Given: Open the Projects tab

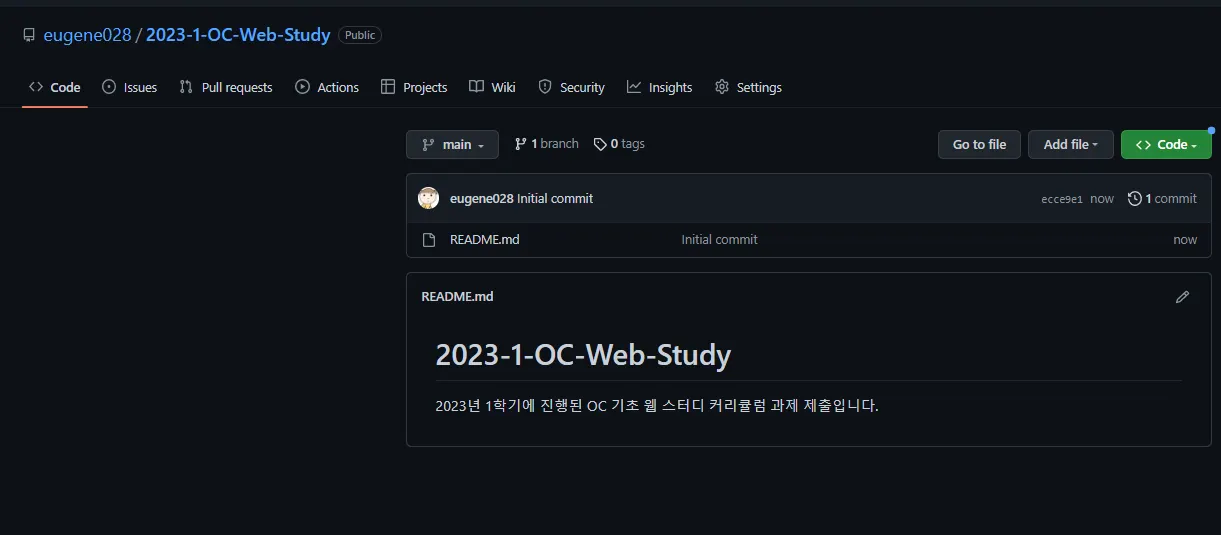Looking at the screenshot, I should (x=414, y=87).
